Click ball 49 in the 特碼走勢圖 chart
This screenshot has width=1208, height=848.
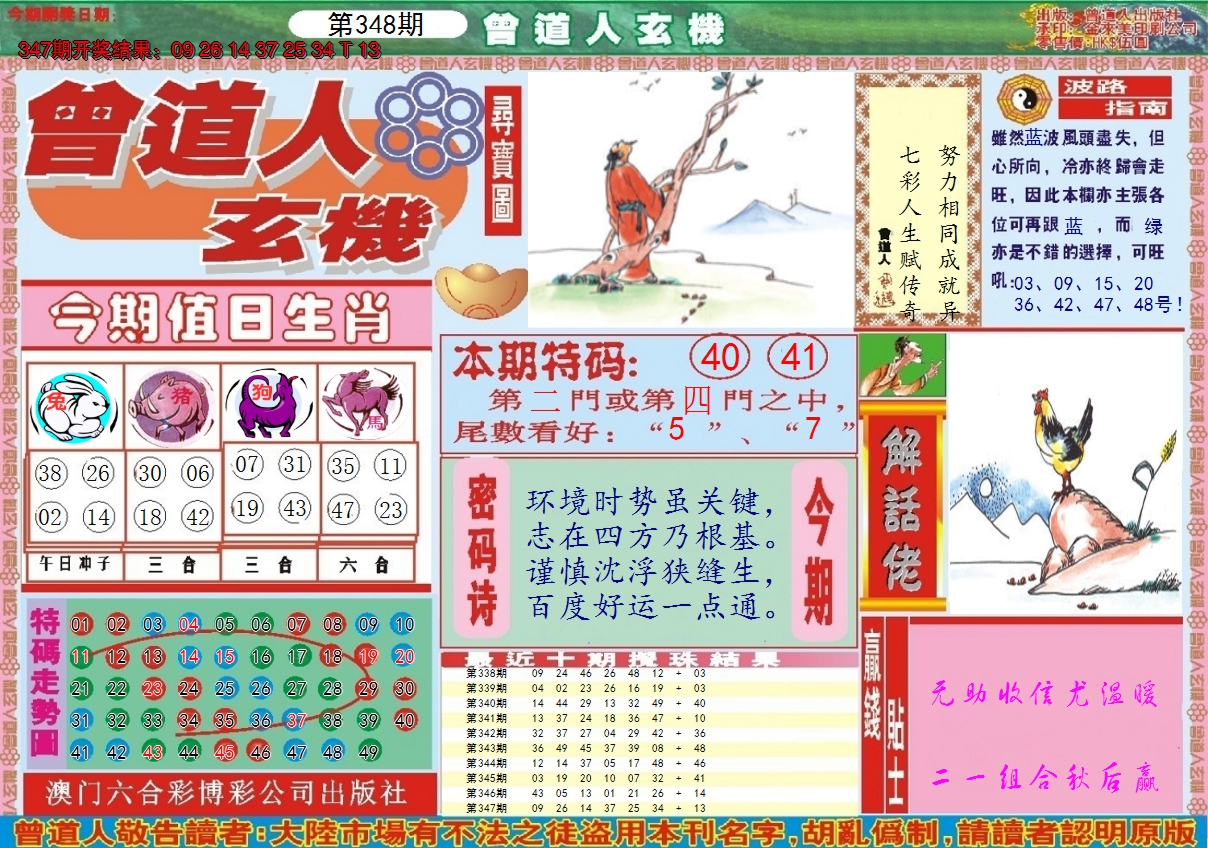368,752
